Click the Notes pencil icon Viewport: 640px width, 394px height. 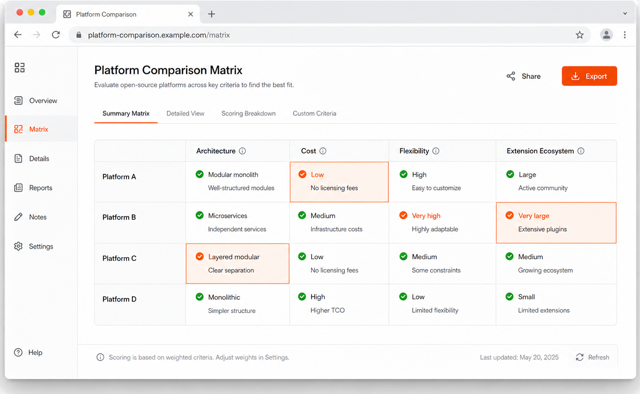pos(18,217)
